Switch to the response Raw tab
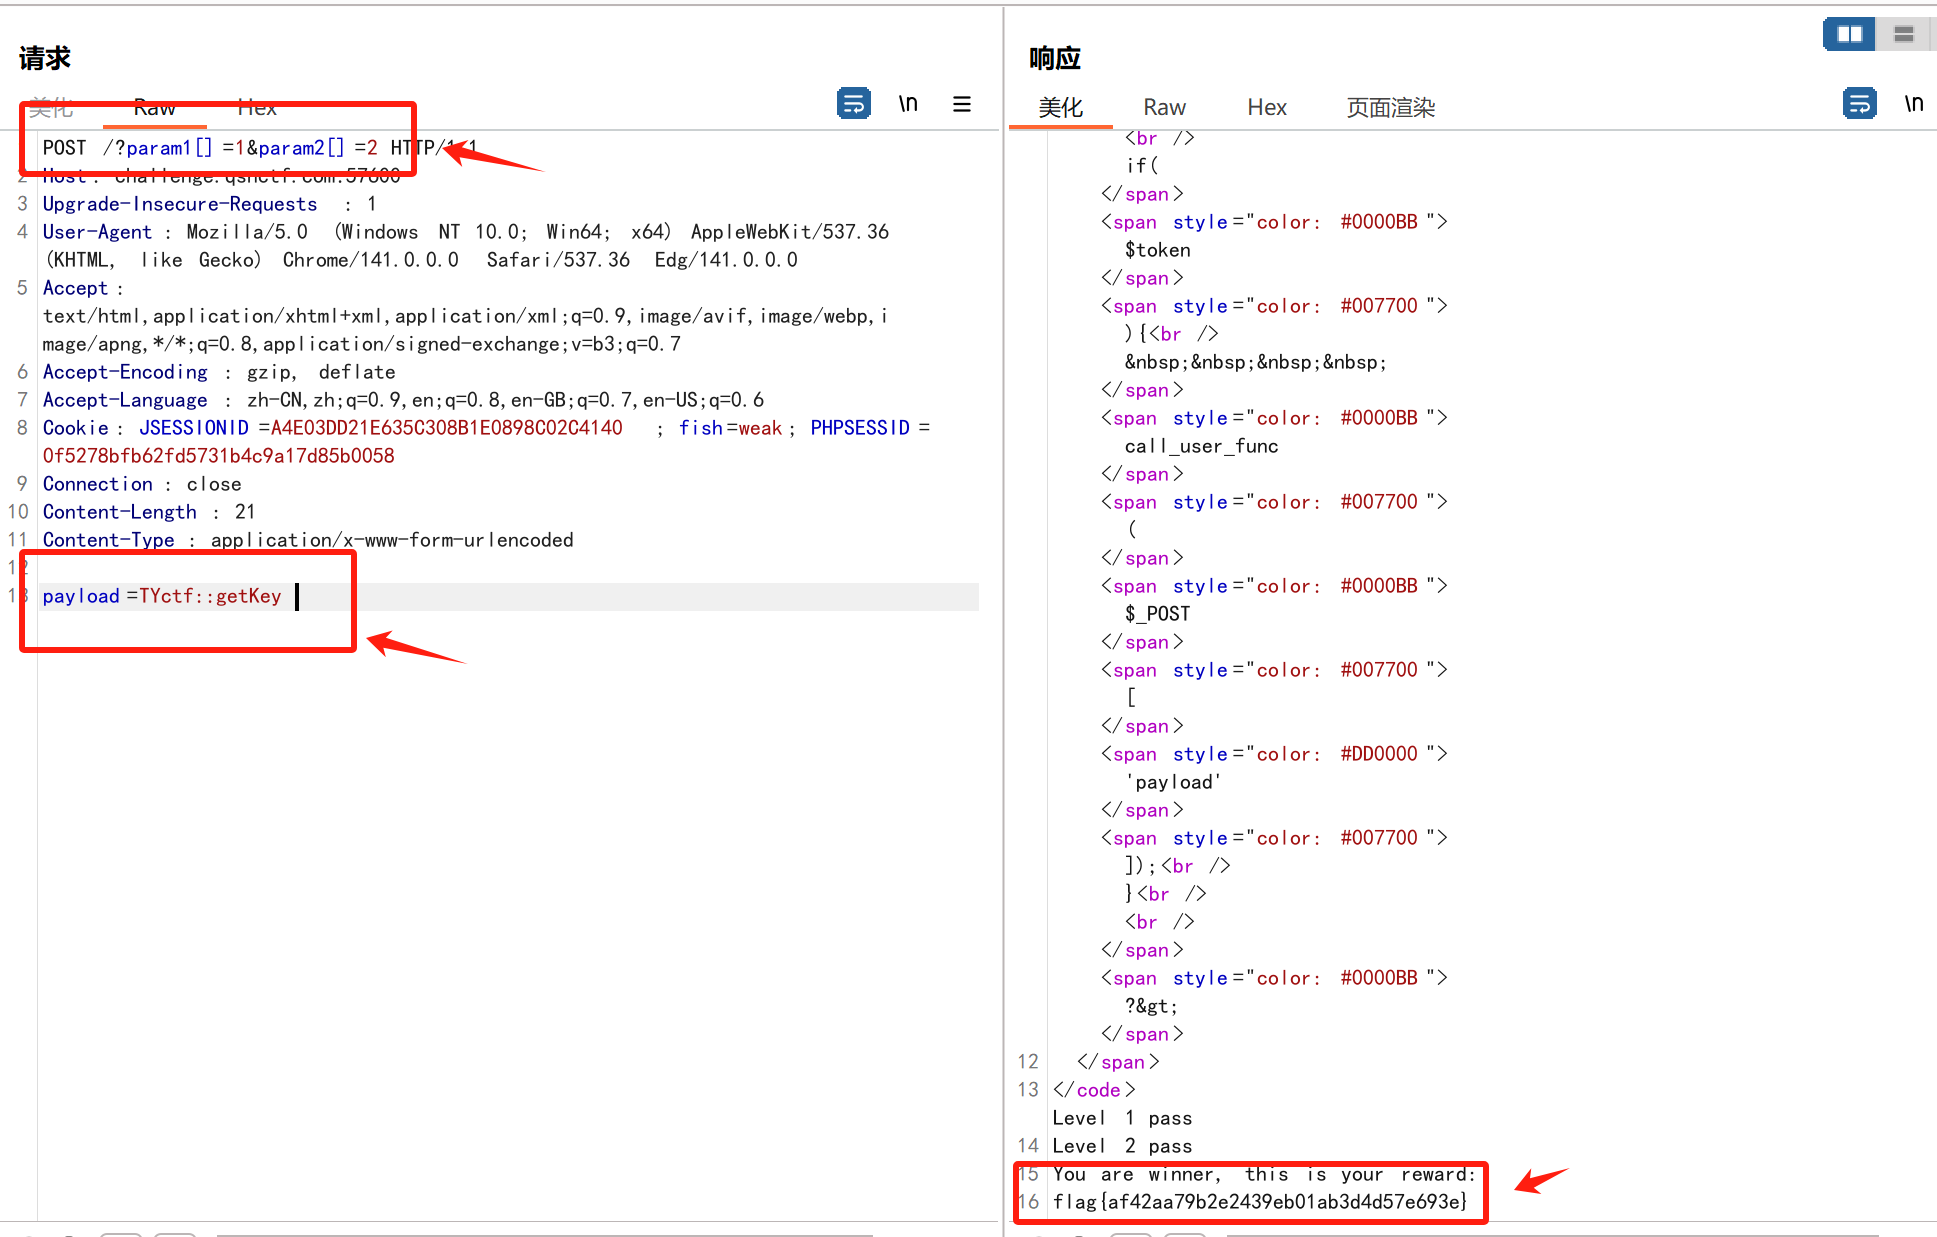The width and height of the screenshot is (1937, 1237). (x=1164, y=108)
